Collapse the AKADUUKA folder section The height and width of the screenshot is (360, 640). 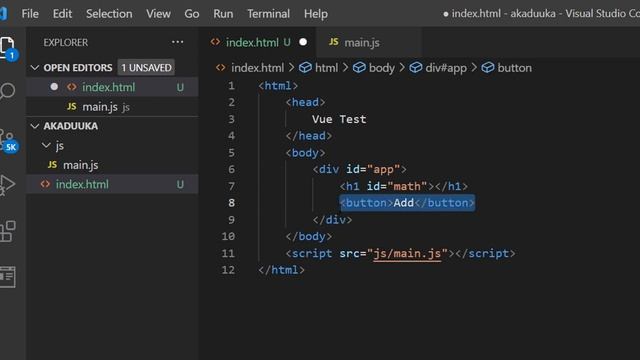[35, 126]
